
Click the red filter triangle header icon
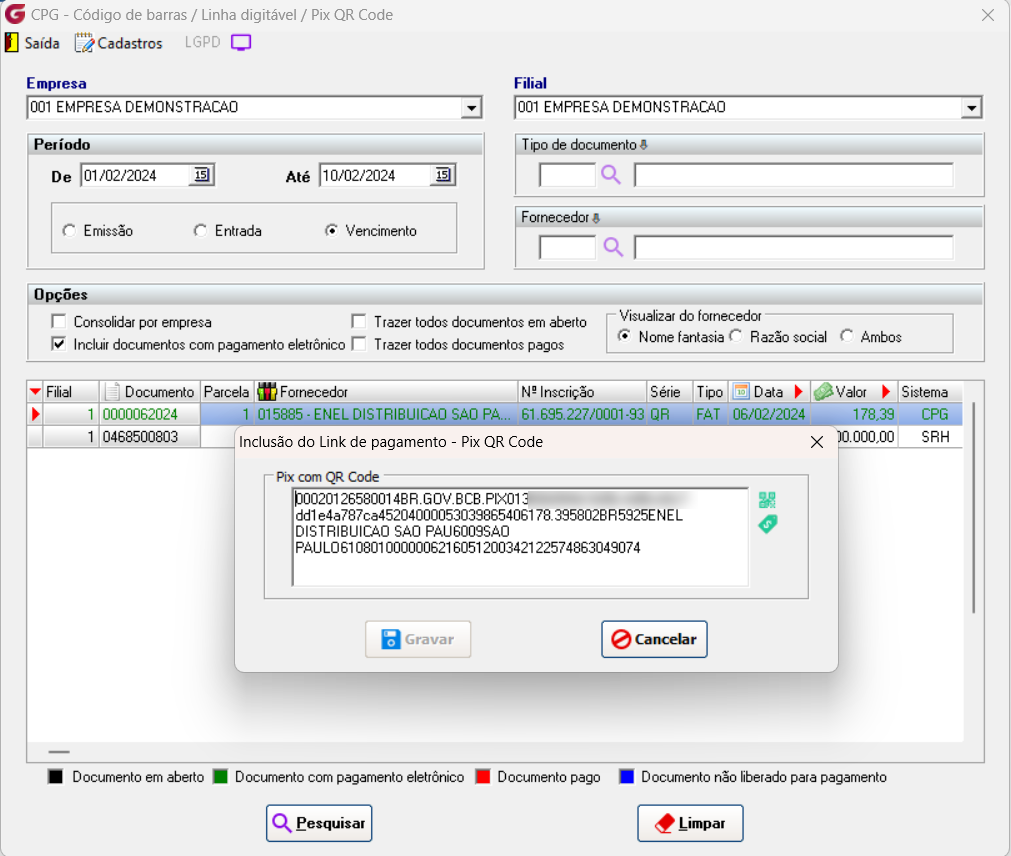coord(35,392)
